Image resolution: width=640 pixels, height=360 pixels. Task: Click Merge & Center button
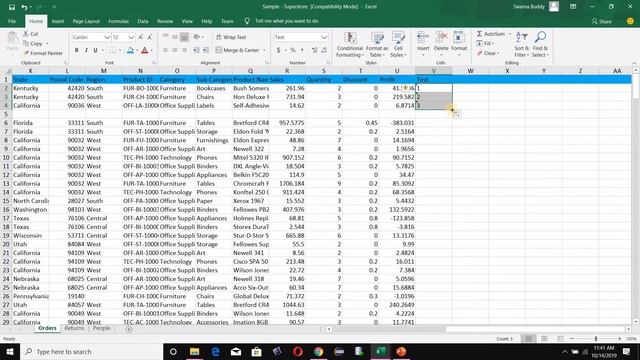pyautogui.click(x=238, y=50)
